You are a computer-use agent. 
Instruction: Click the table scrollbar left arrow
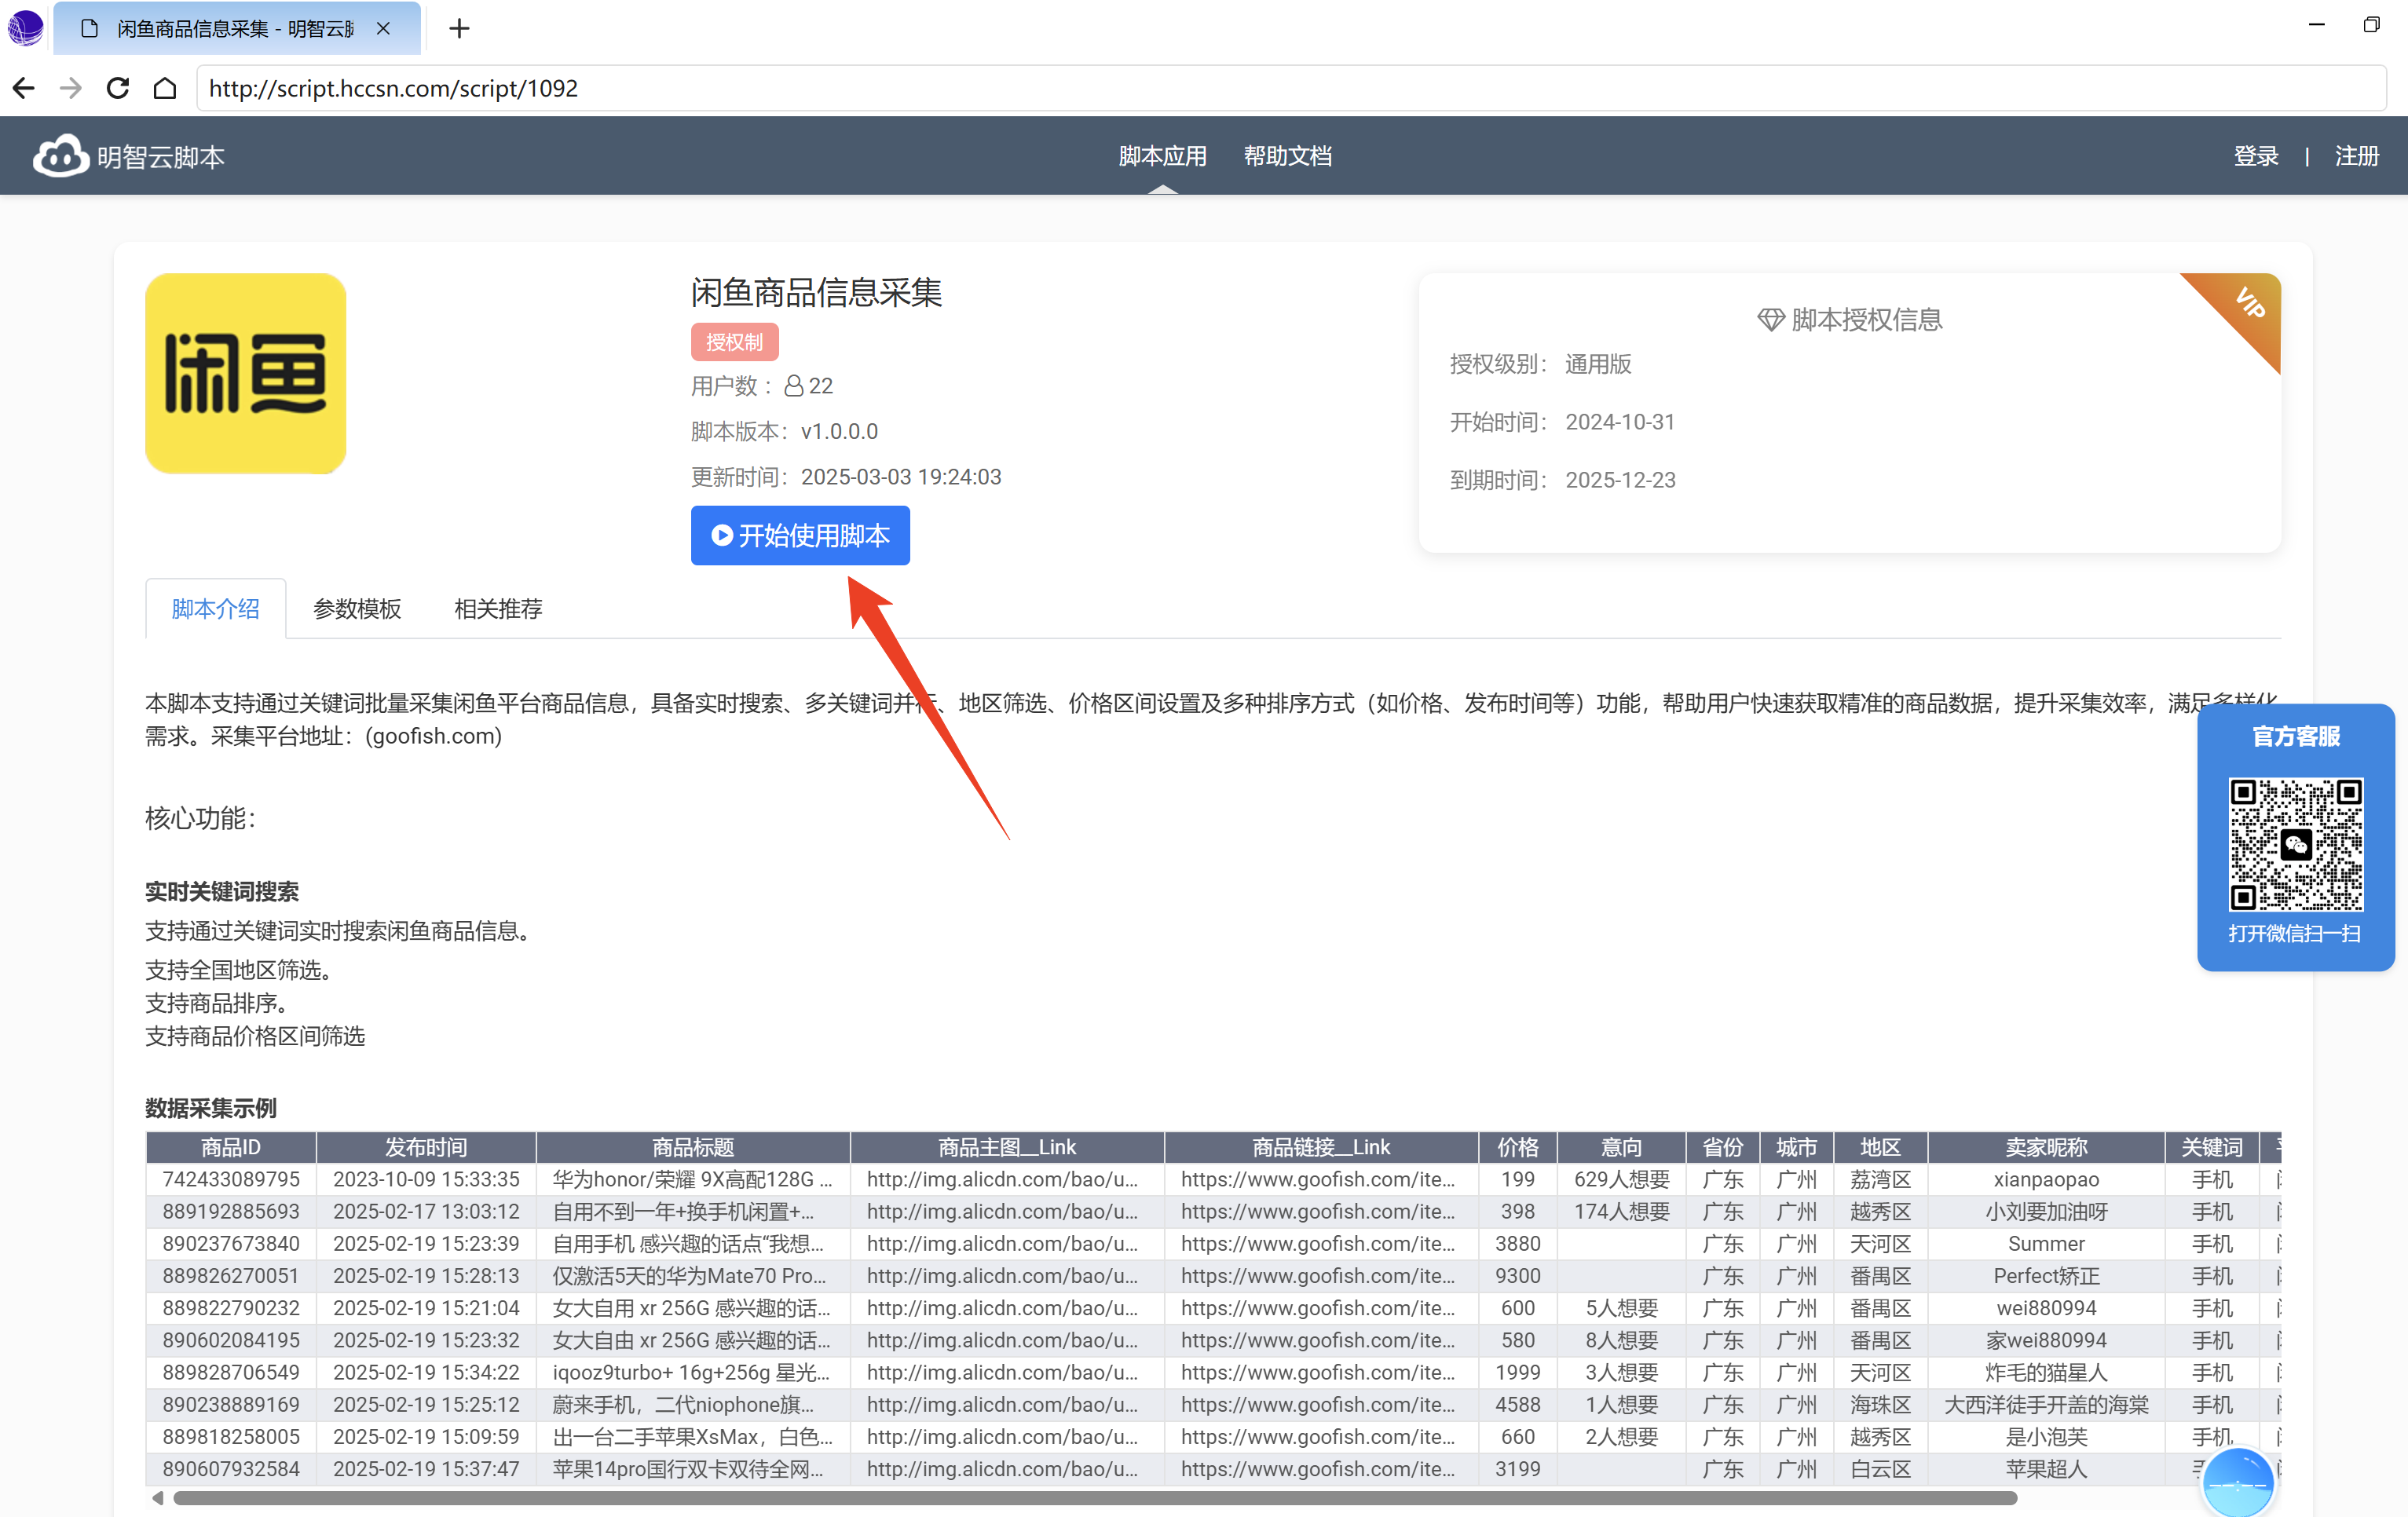point(157,1497)
